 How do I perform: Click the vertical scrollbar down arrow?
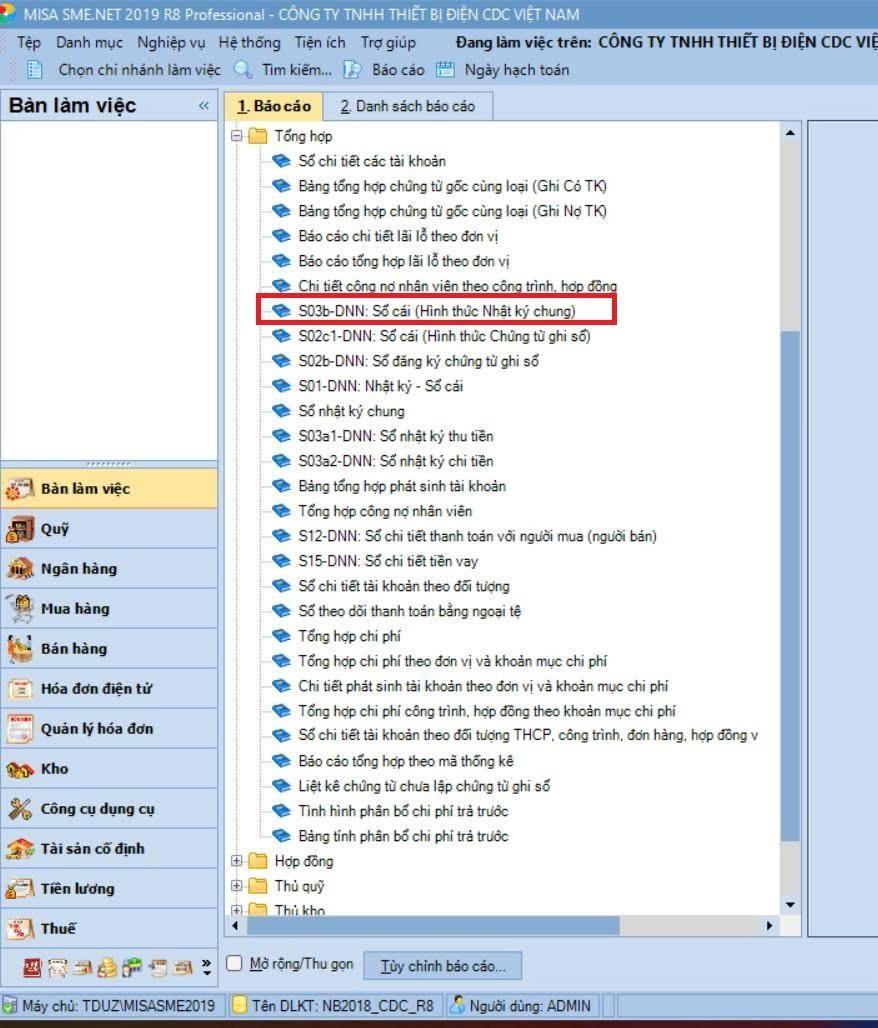pyautogui.click(x=791, y=905)
